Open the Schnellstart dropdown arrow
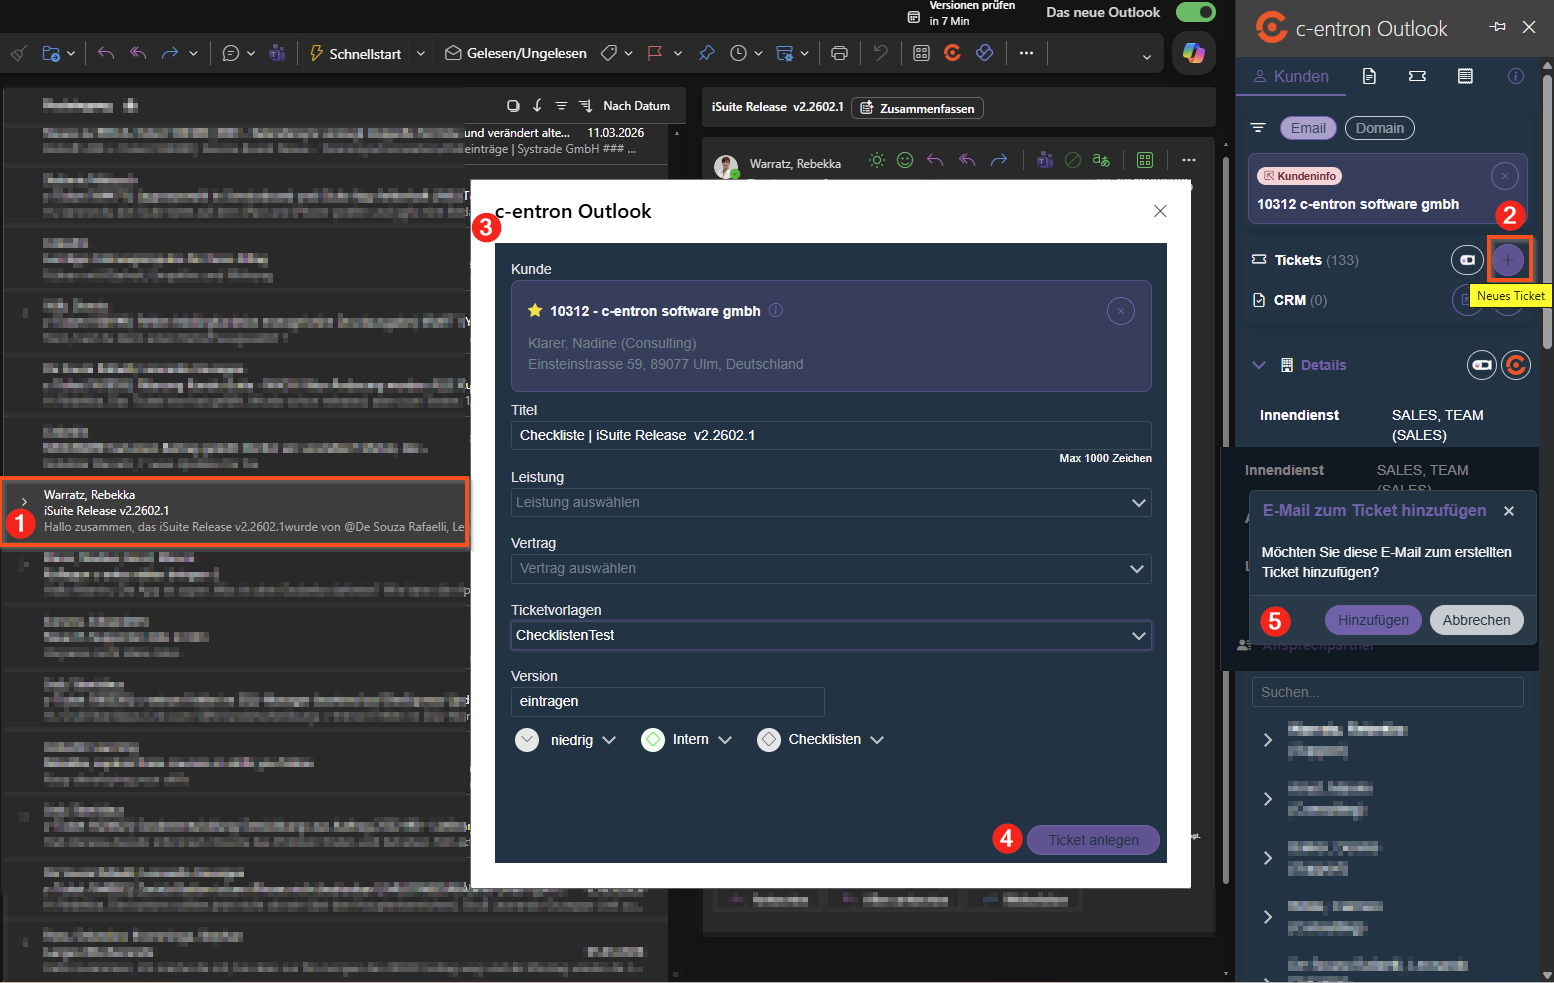Viewport: 1554px width, 983px height. [421, 53]
